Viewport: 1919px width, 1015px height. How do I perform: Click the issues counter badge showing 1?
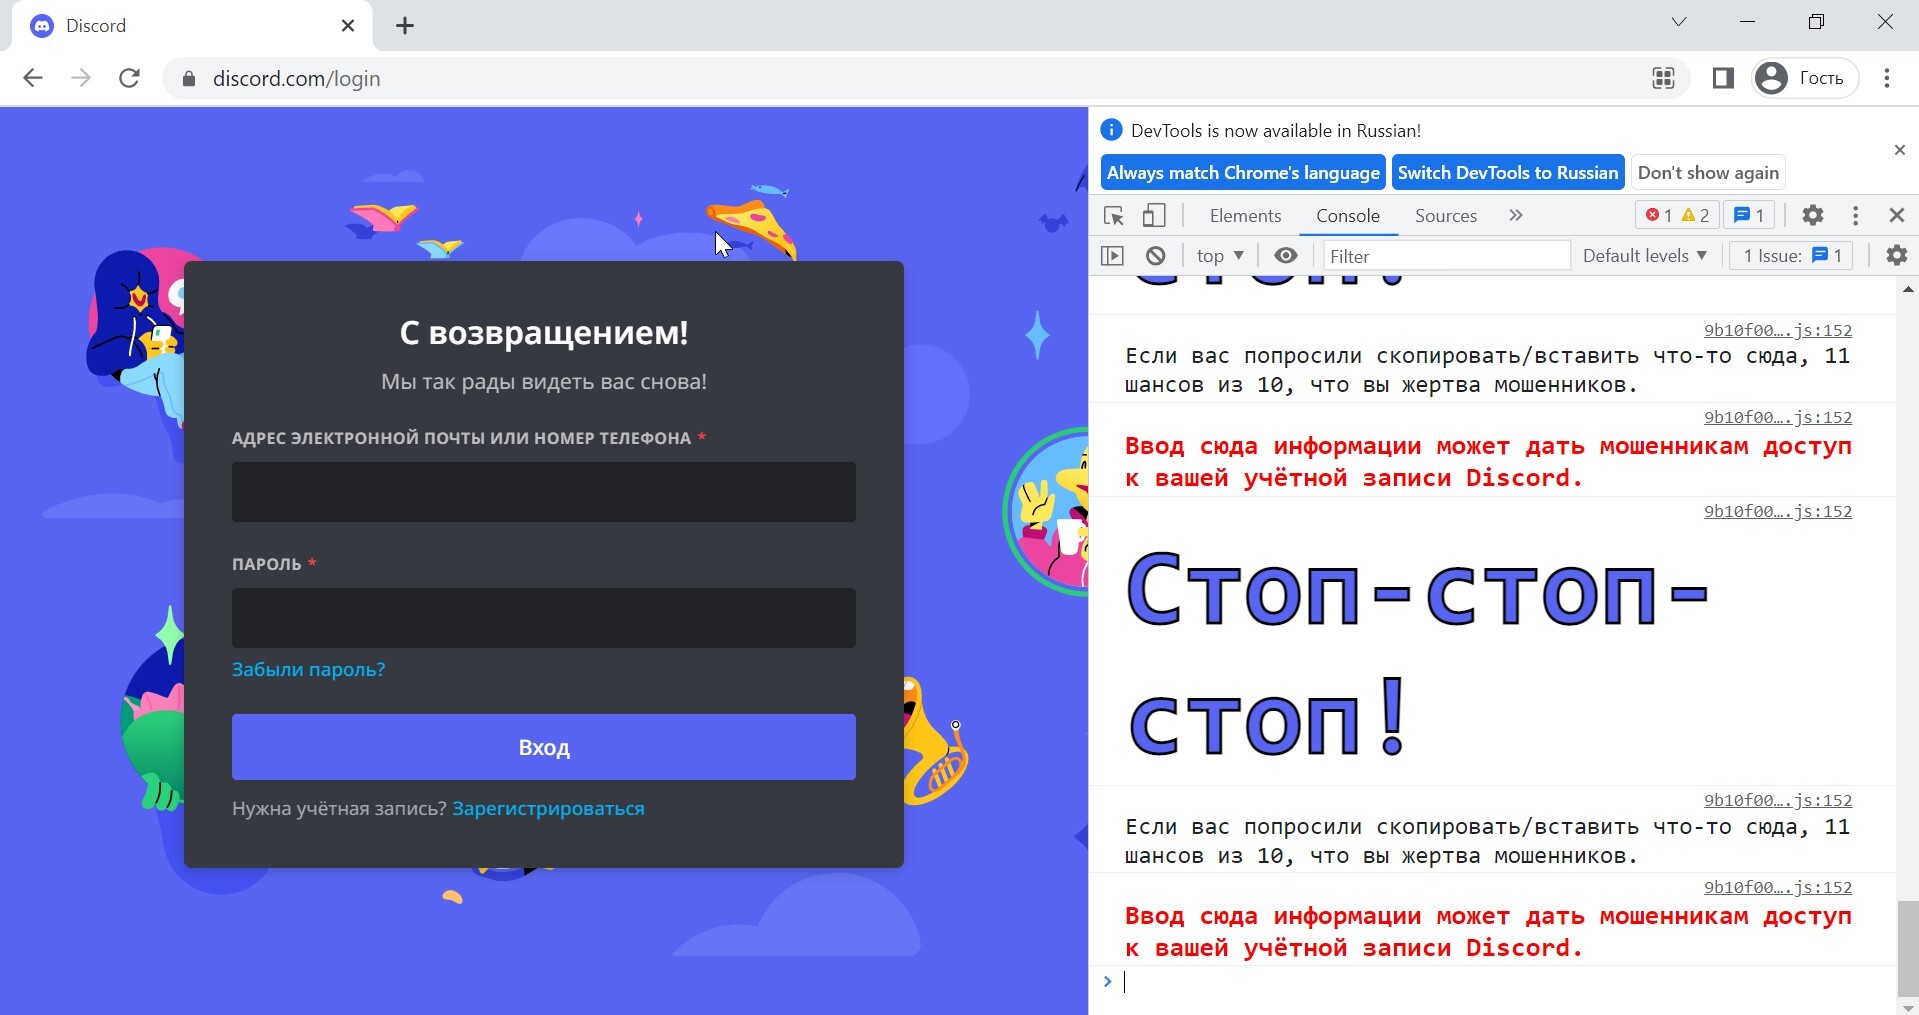pos(1749,216)
